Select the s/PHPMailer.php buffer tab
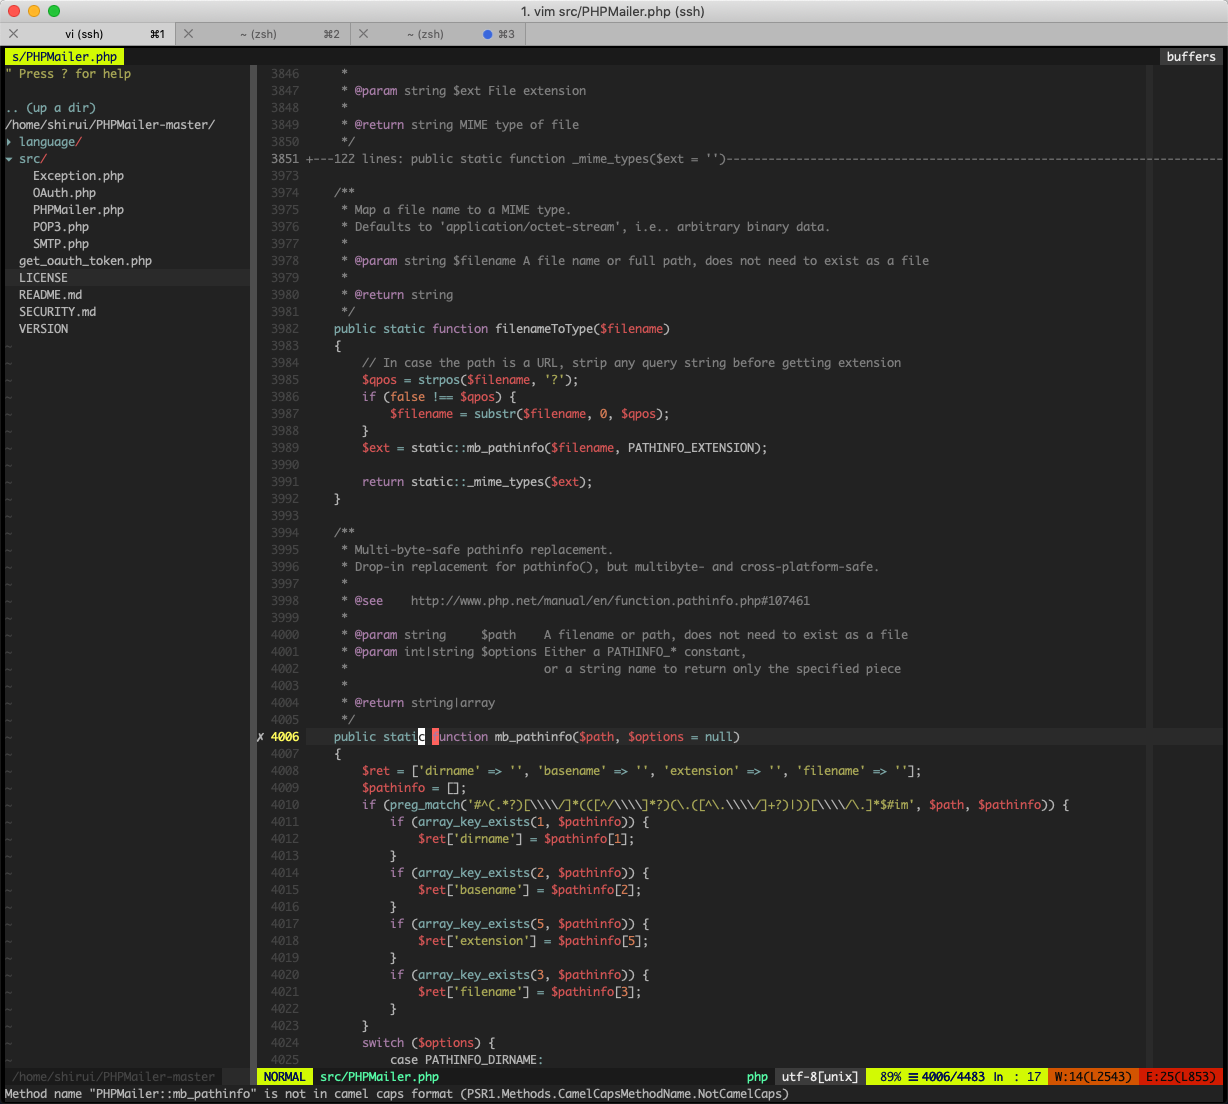The image size is (1228, 1104). [x=64, y=57]
